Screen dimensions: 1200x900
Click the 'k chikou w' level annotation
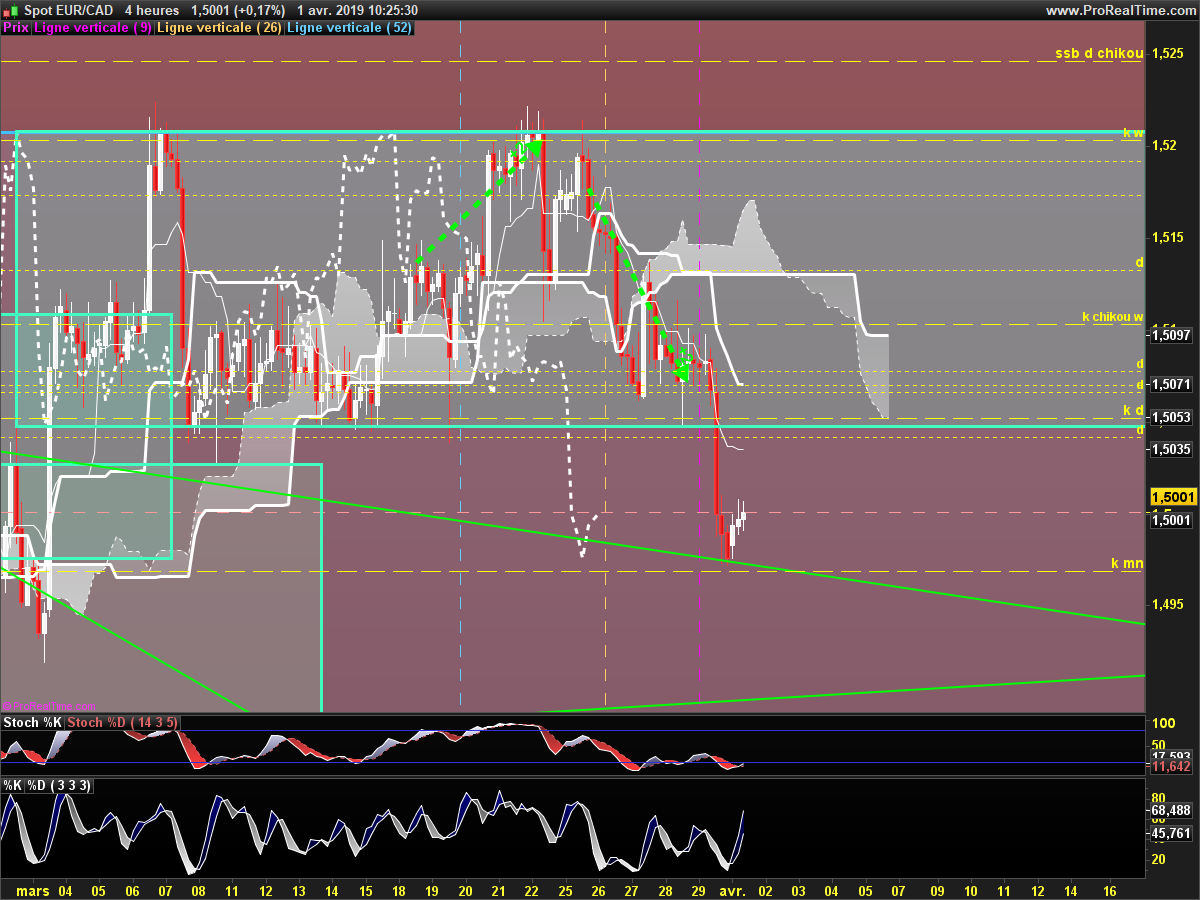point(1112,317)
